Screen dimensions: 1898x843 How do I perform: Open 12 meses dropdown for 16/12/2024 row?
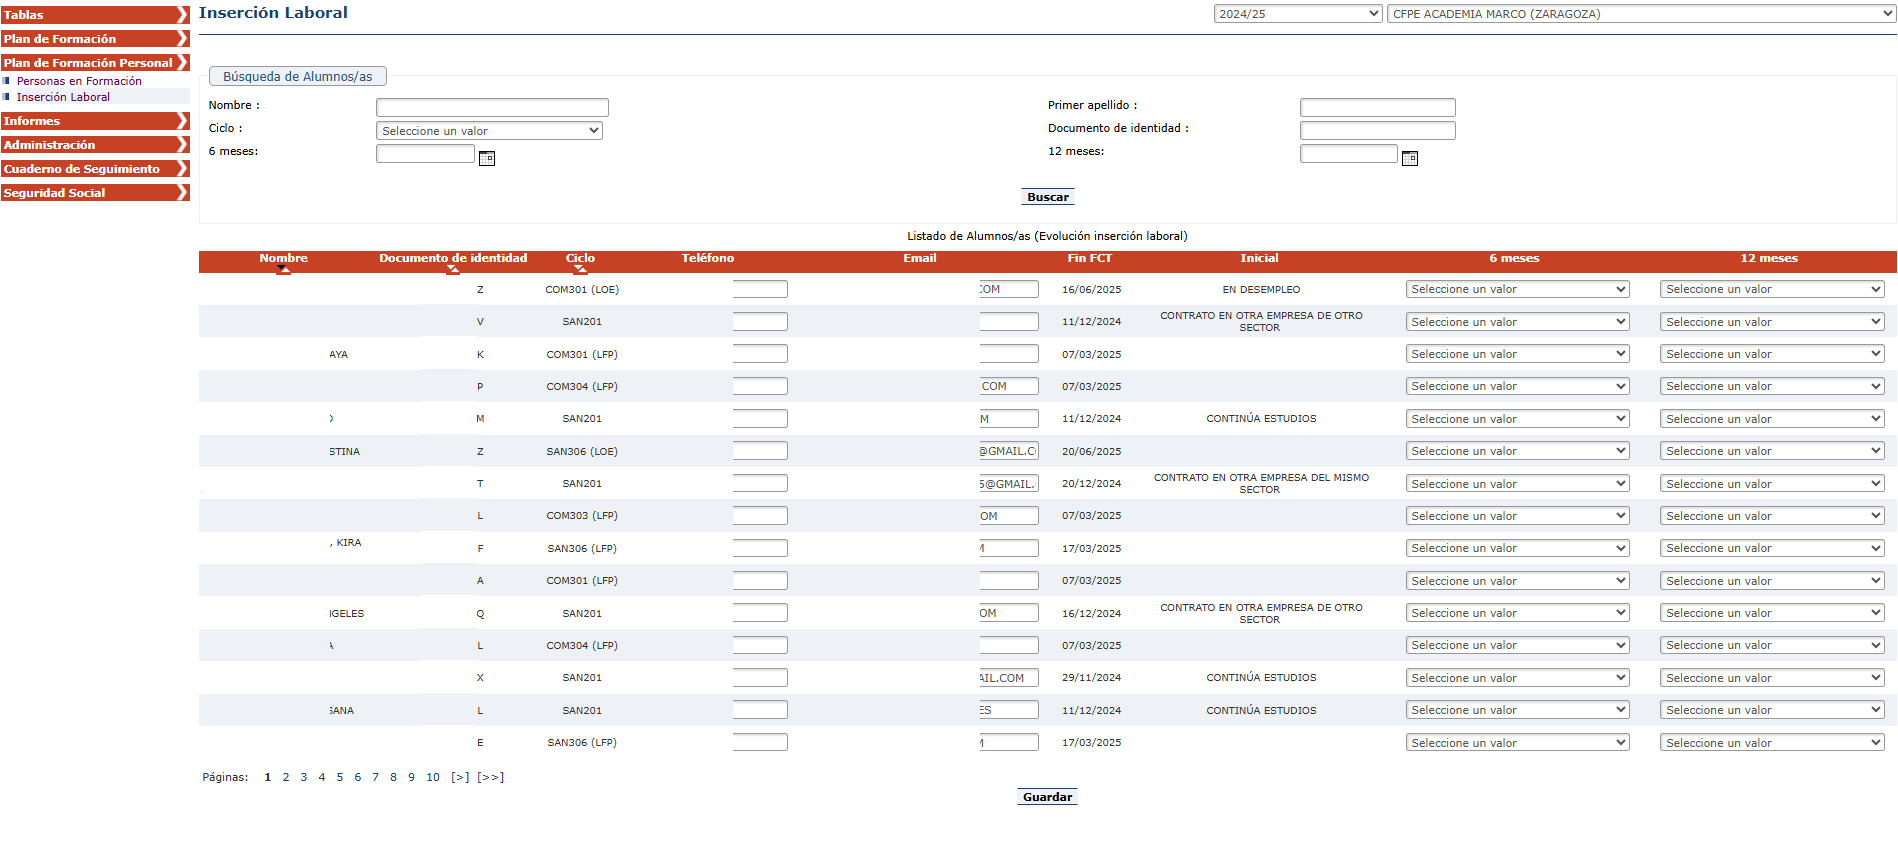click(x=1772, y=613)
